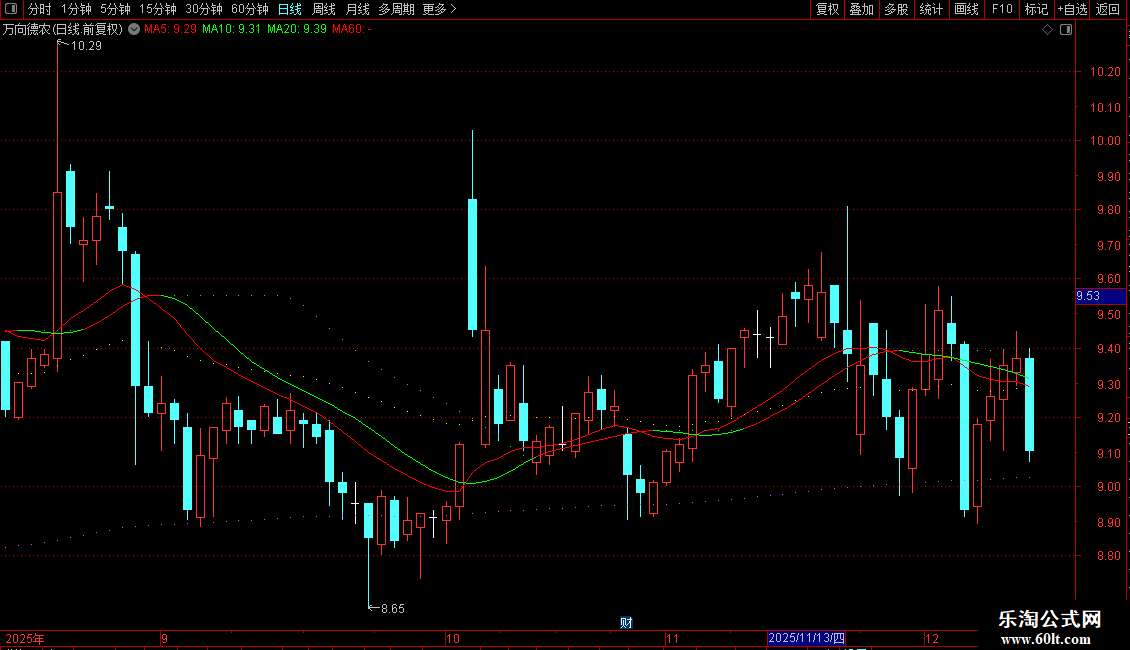Select the 30分钟 period
Viewport: 1130px width, 650px height.
[x=204, y=9]
